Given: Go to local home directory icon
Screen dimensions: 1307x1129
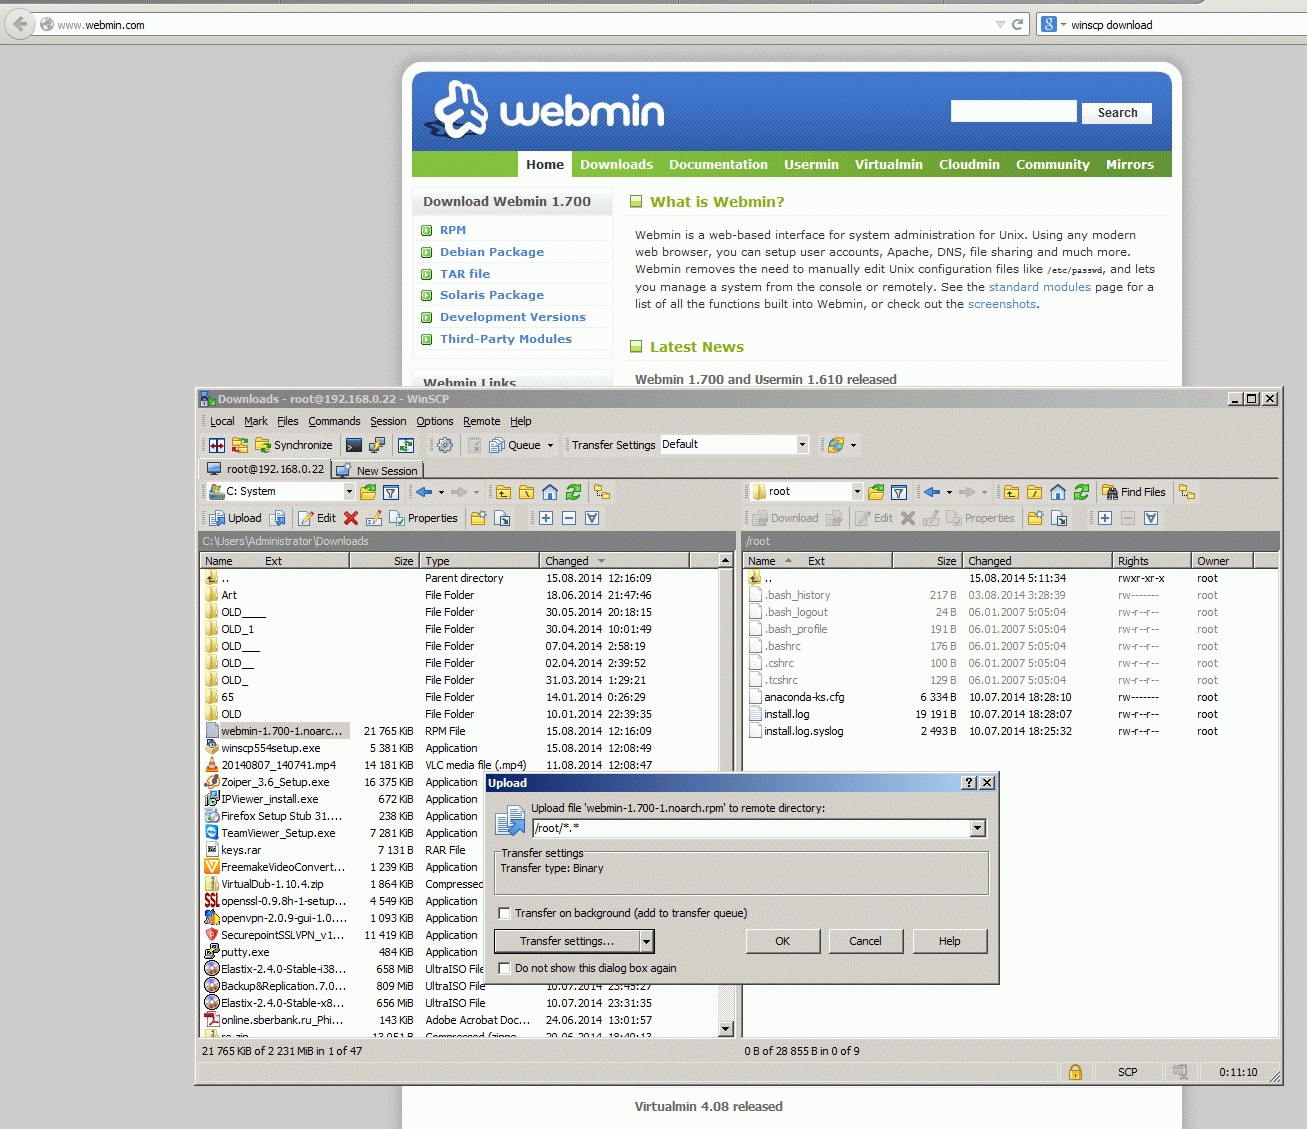Looking at the screenshot, I should coord(550,492).
